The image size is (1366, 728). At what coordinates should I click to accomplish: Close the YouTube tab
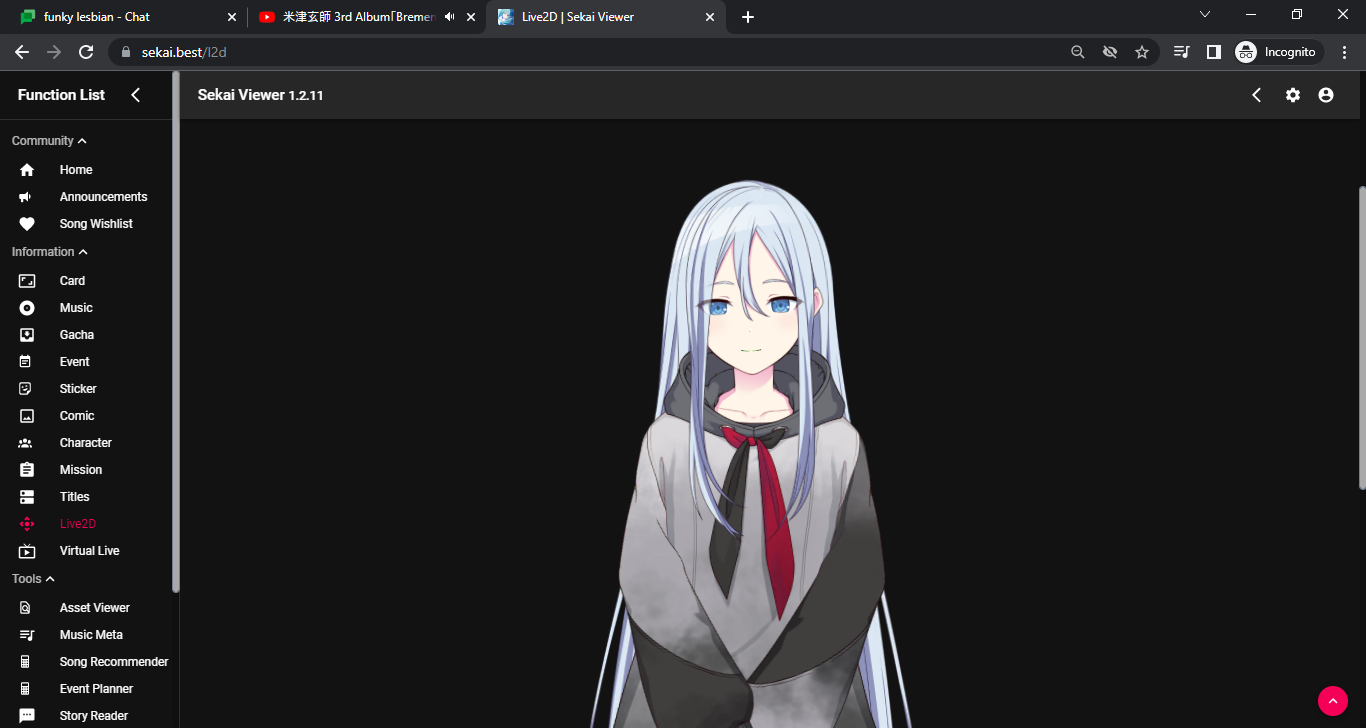[x=471, y=17]
